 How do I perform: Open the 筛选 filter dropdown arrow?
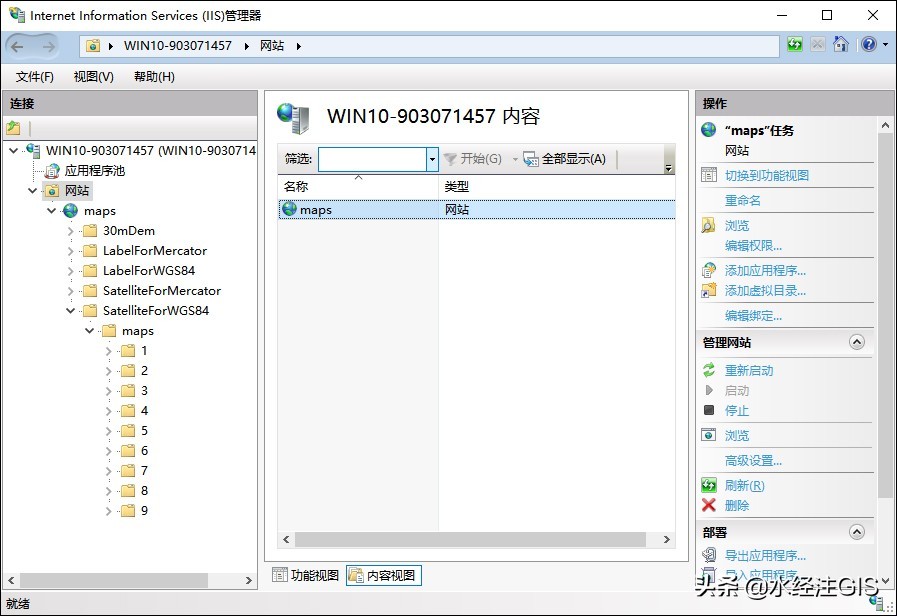point(432,159)
